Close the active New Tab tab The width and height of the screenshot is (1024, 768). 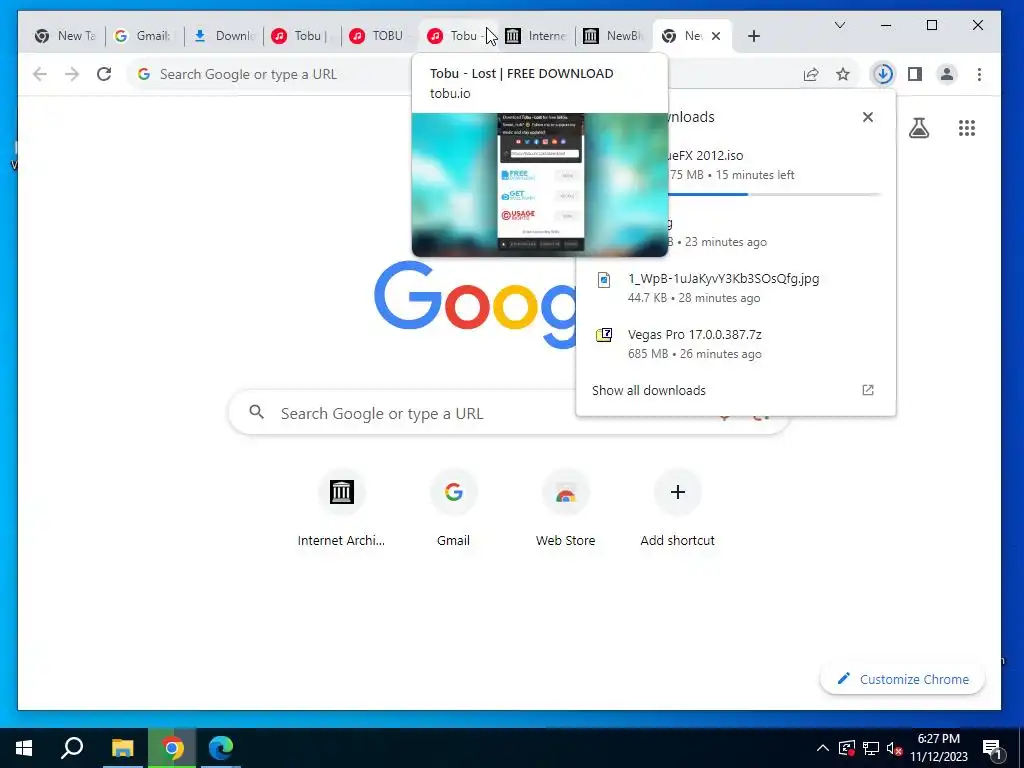tap(716, 36)
